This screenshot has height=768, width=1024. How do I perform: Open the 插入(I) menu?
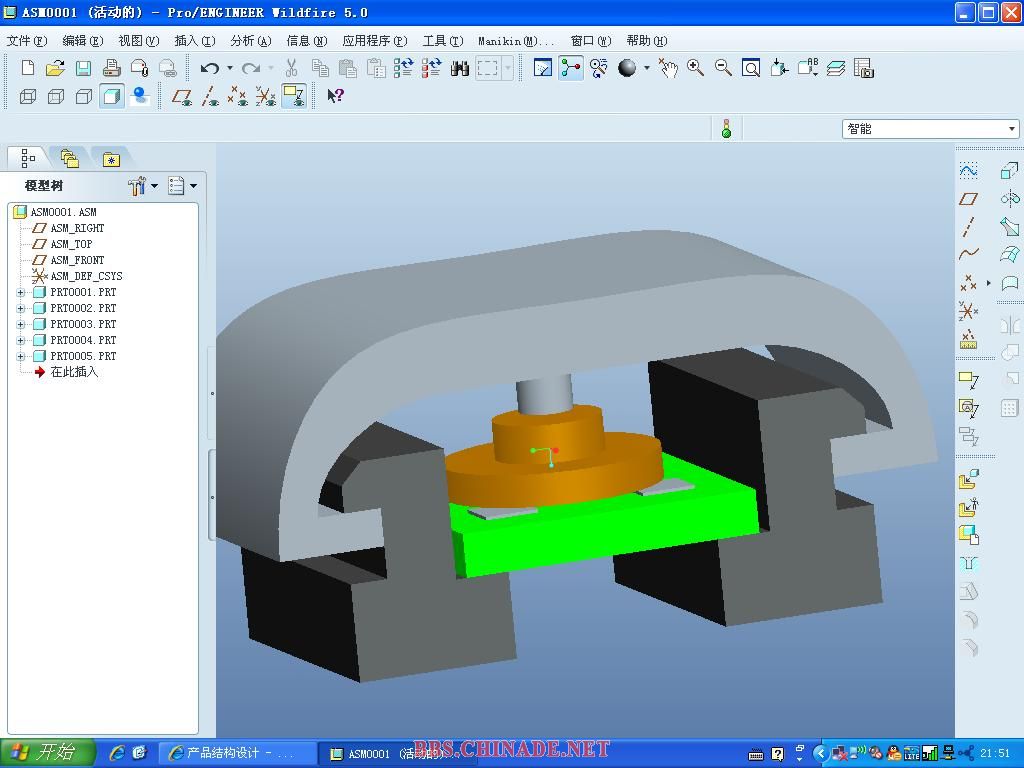(x=195, y=41)
